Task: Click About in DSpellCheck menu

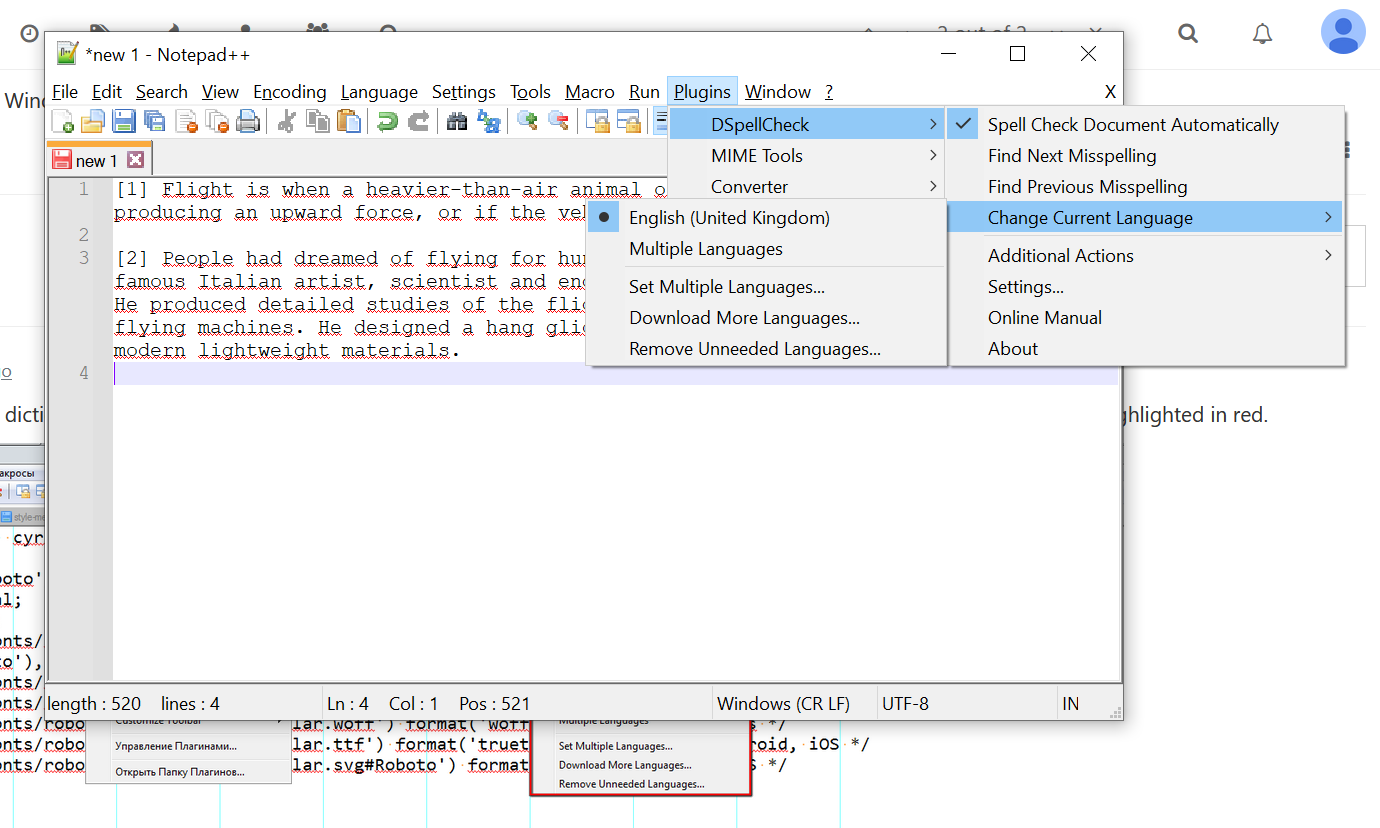Action: click(x=1145, y=349)
